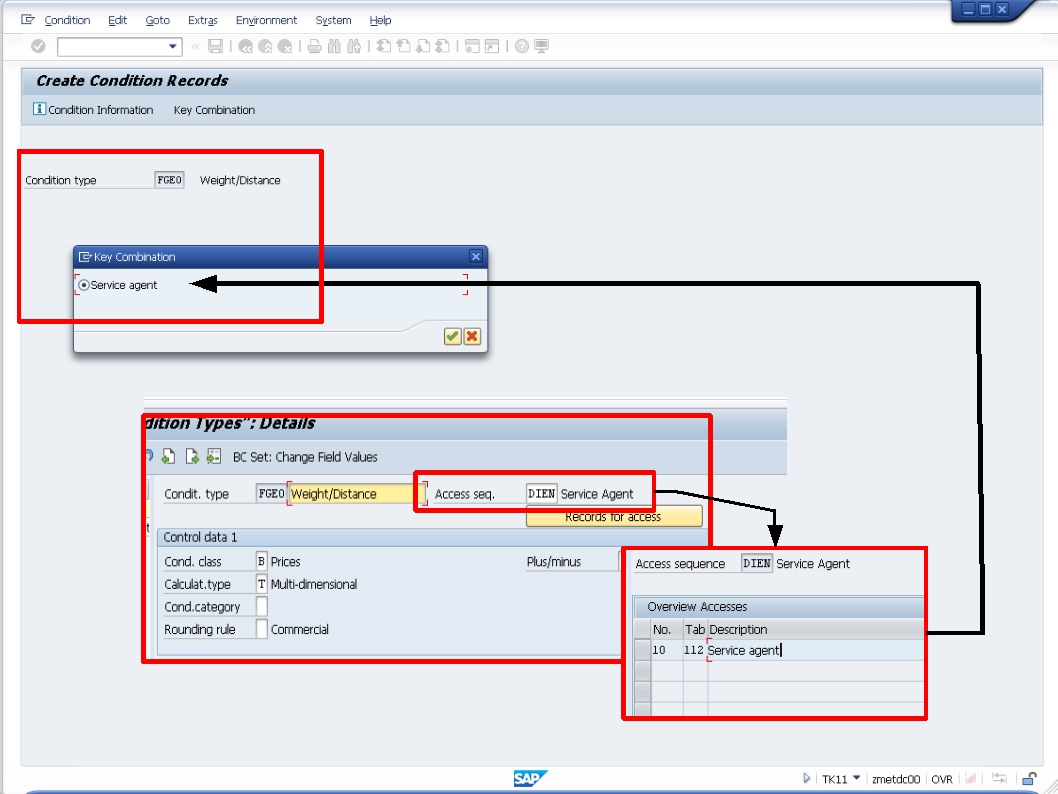The image size is (1058, 794).
Task: Click the green Enter checkmark icon
Action: click(x=36, y=44)
